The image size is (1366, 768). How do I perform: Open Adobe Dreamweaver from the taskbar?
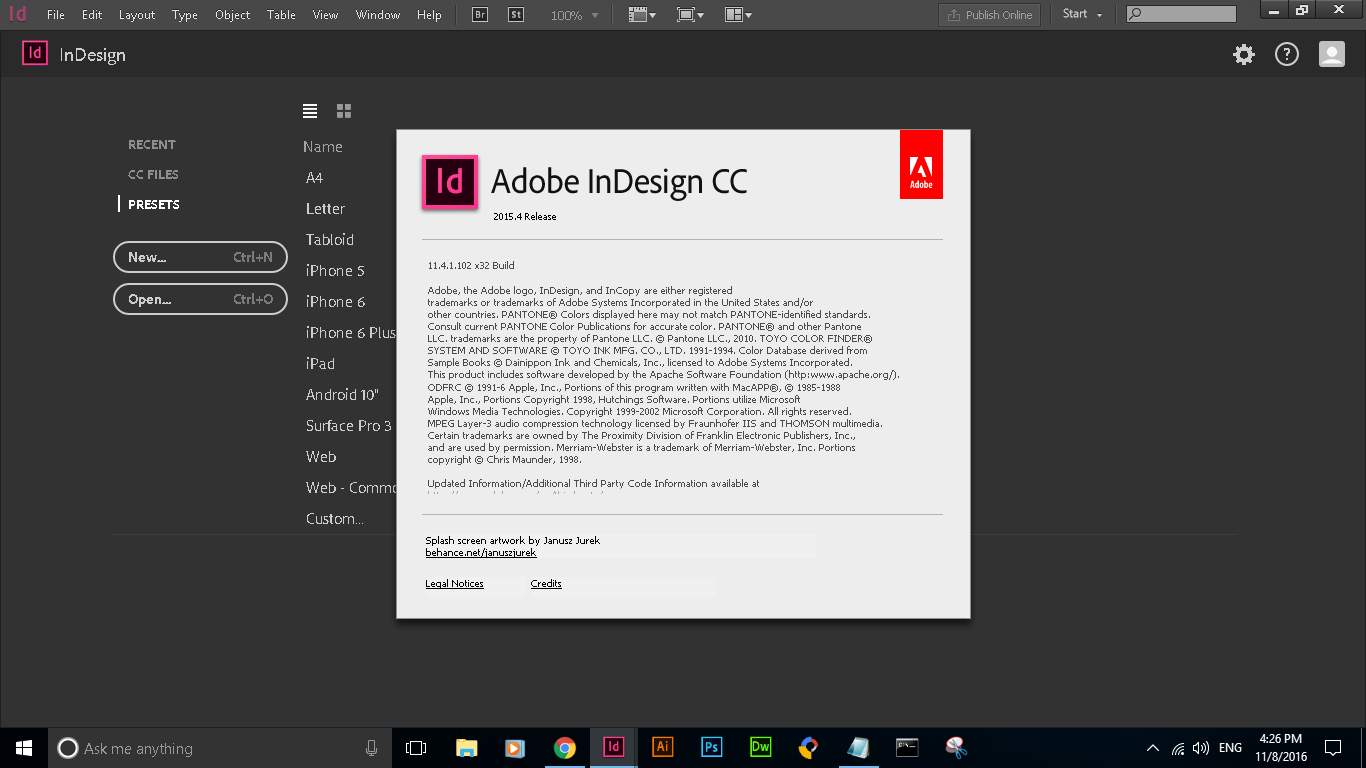click(x=760, y=747)
